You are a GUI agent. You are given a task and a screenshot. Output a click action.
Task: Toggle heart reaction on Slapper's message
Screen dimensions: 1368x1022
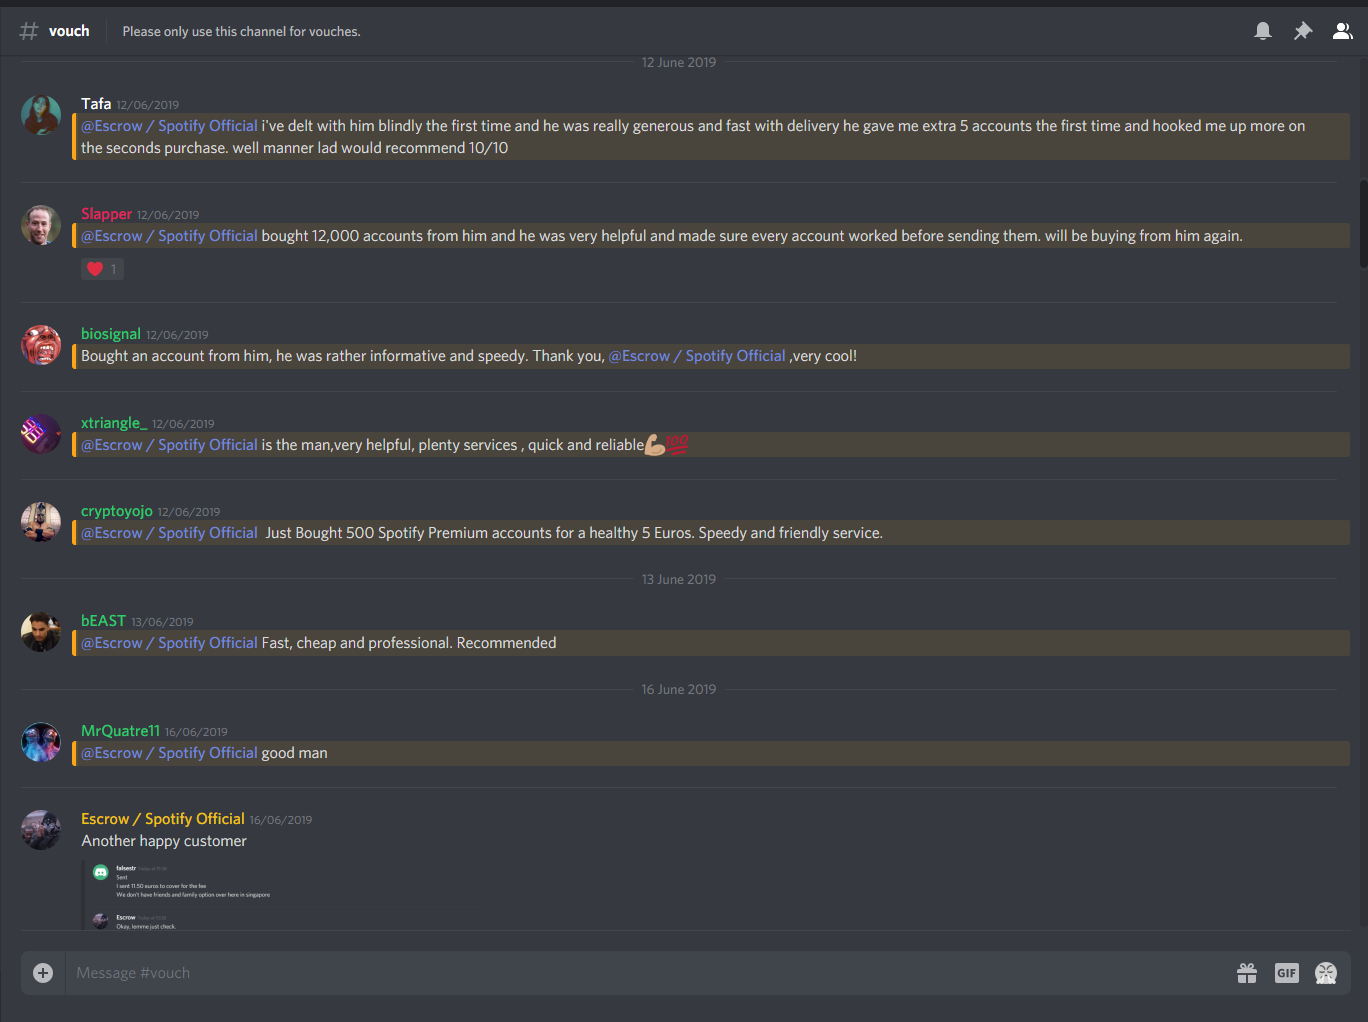[102, 268]
